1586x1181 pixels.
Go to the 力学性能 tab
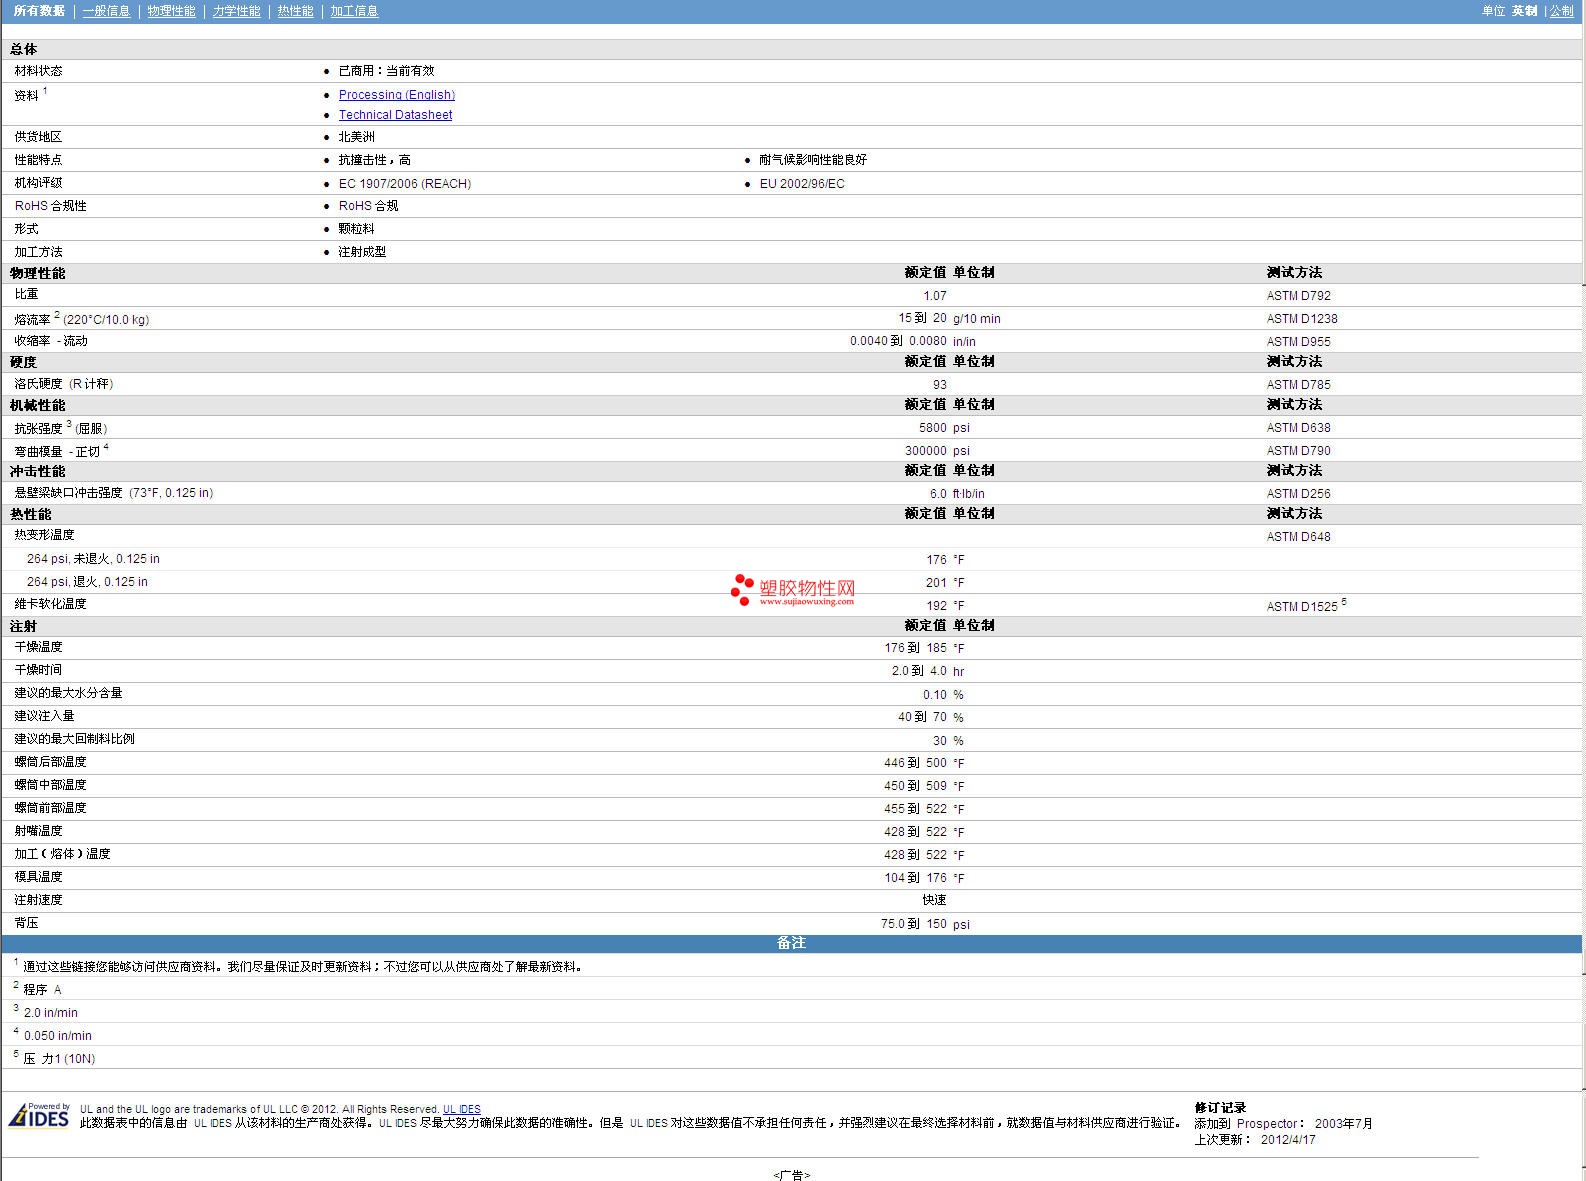236,11
